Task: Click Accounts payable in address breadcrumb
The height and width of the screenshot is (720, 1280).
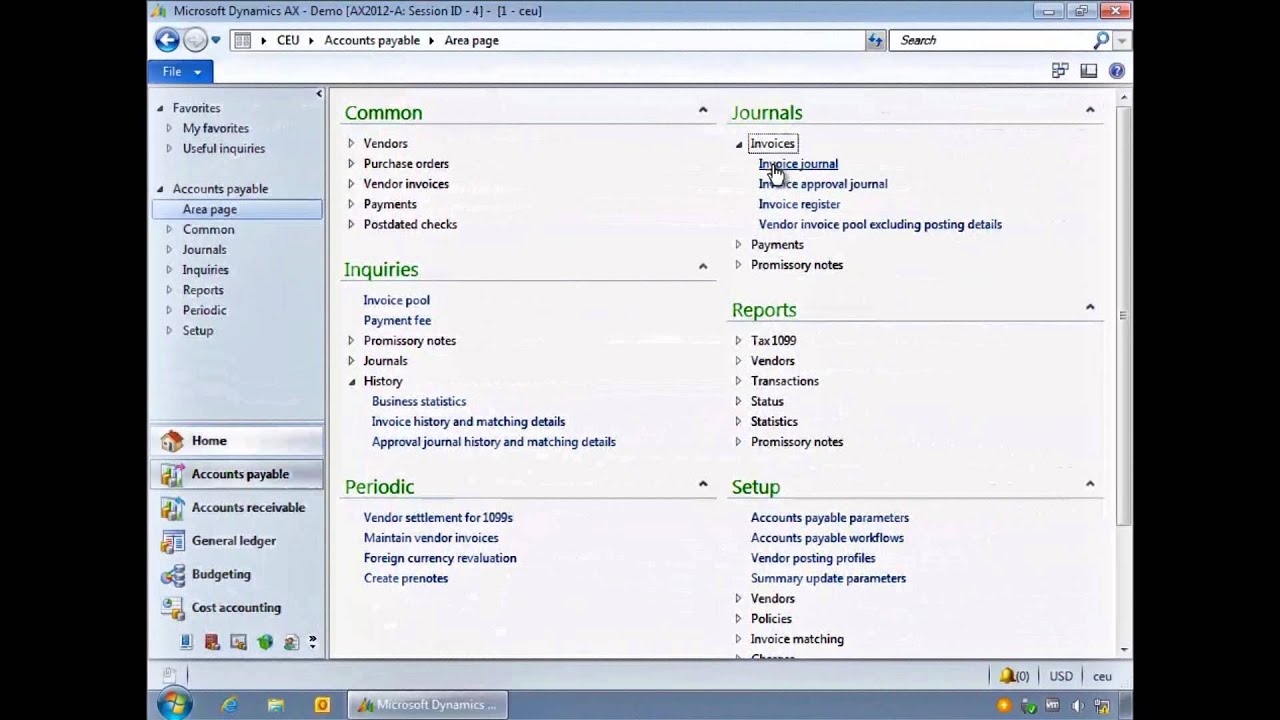Action: pyautogui.click(x=372, y=40)
